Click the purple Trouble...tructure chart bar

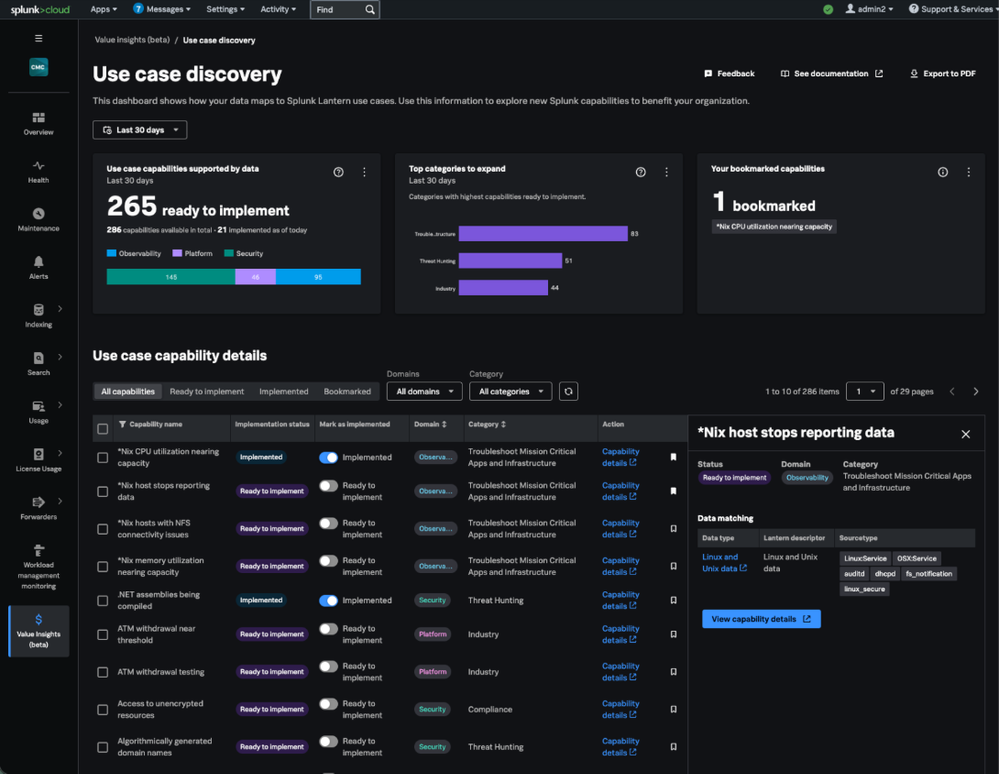(x=543, y=234)
